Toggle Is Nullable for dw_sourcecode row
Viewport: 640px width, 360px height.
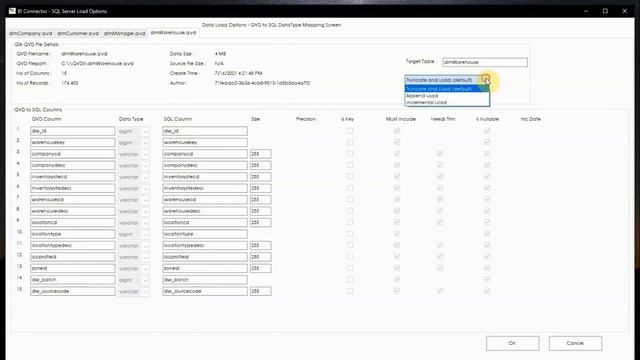[487, 291]
